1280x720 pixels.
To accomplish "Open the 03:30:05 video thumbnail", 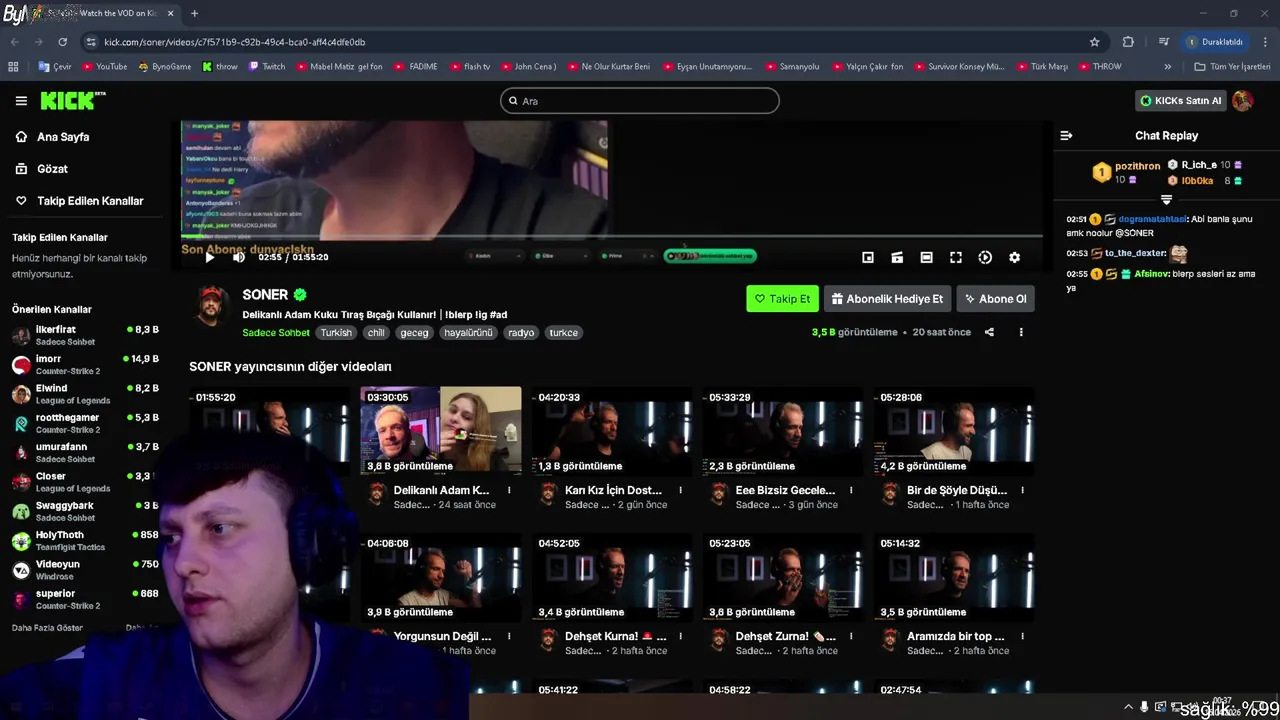I will pyautogui.click(x=441, y=430).
